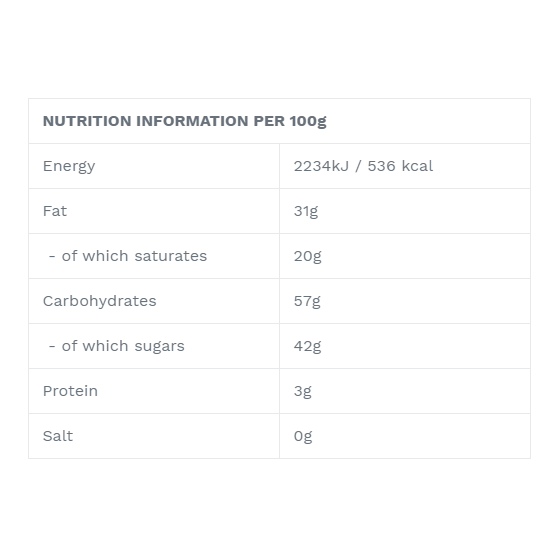This screenshot has width=560, height=560.
Task: Select the Energy row label
Action: click(x=69, y=166)
